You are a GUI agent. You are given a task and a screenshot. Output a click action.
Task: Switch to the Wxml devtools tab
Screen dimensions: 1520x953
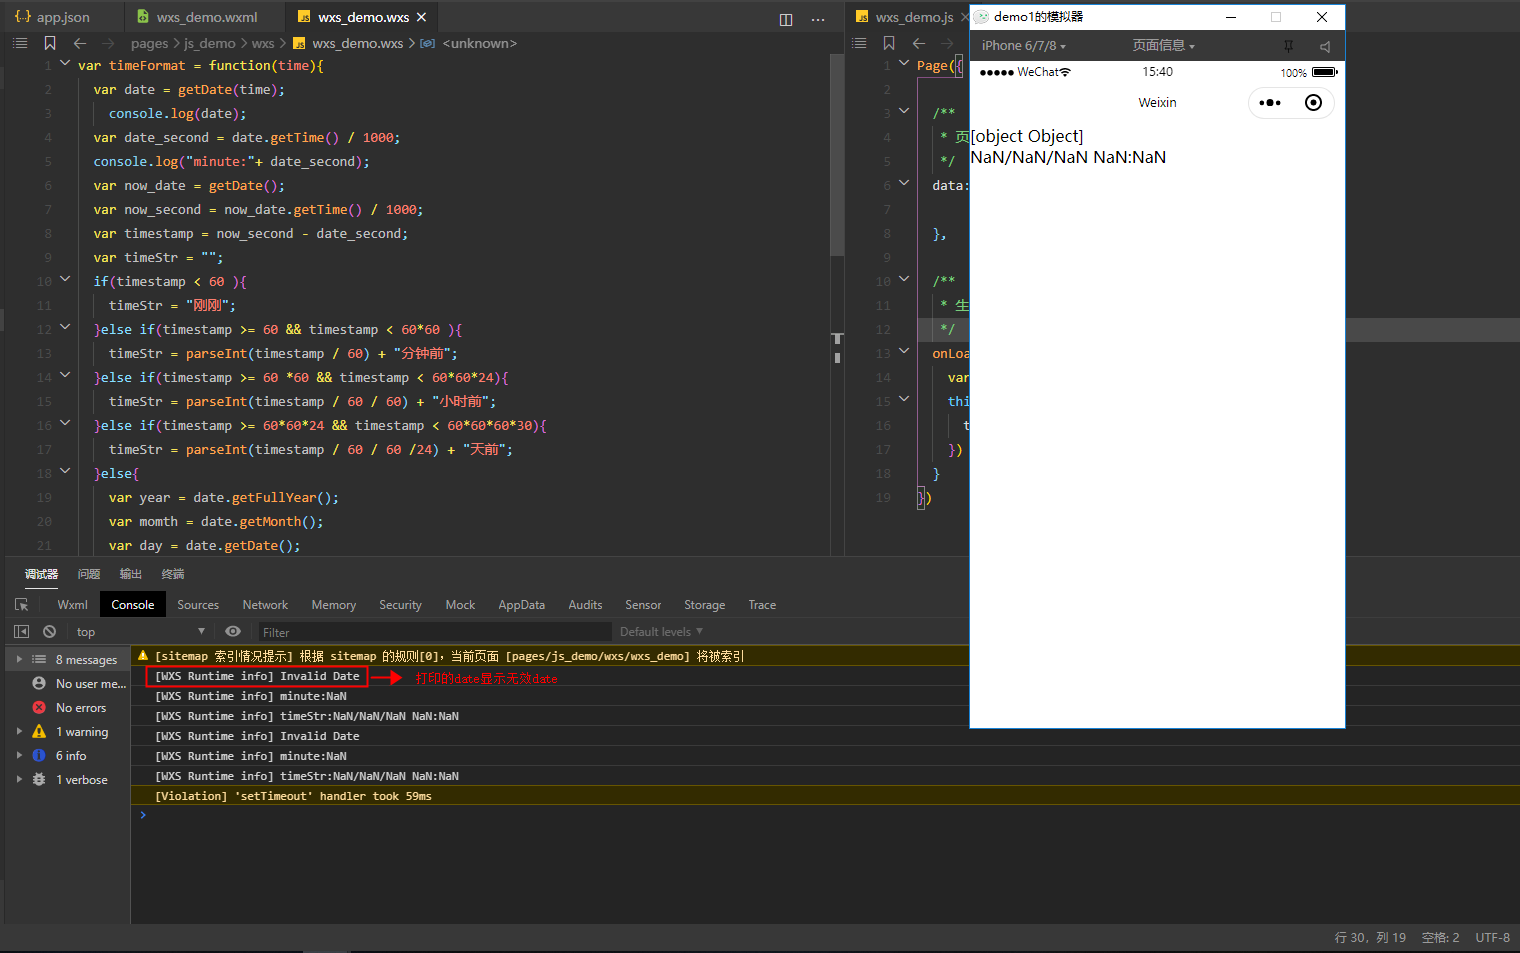click(72, 605)
